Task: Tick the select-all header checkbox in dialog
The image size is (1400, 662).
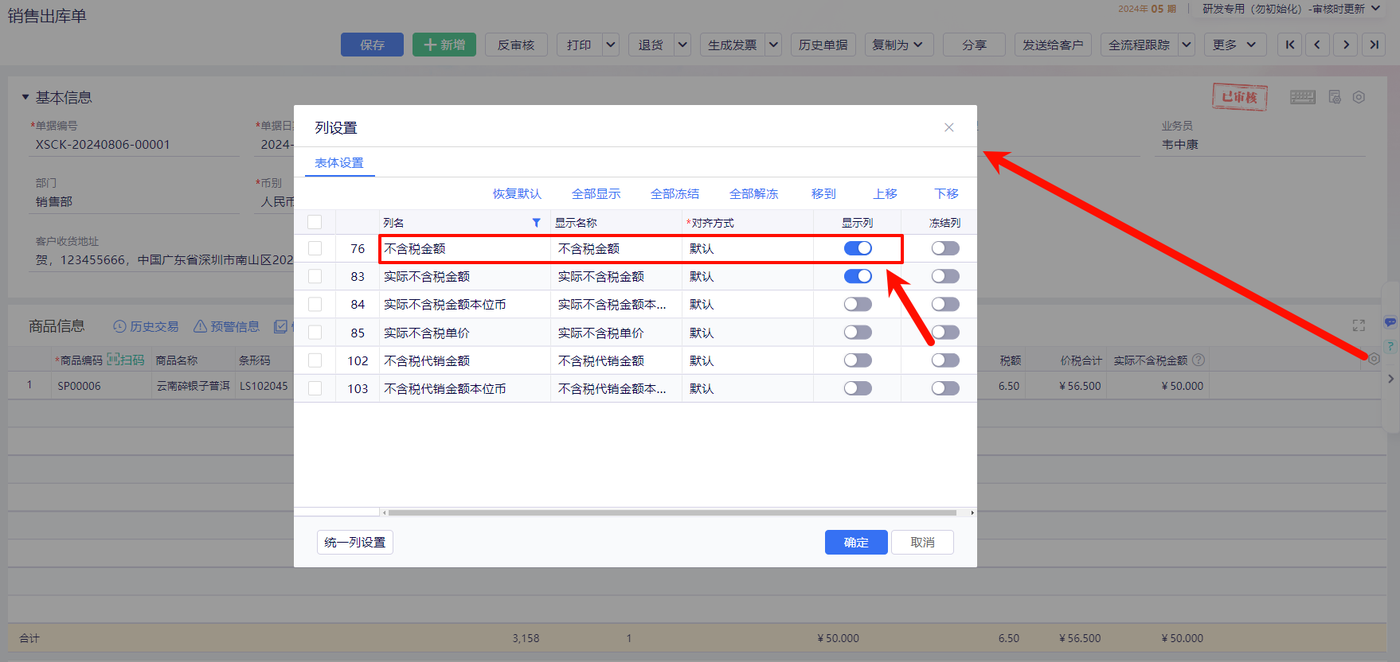Action: [x=315, y=222]
